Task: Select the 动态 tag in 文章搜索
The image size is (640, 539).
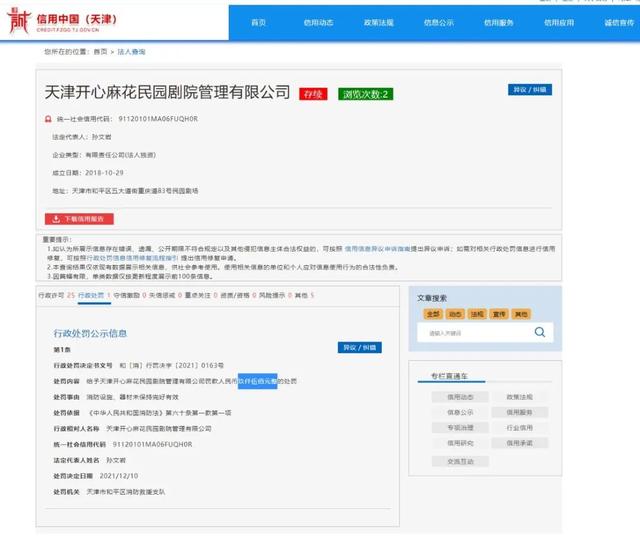Action: click(x=455, y=314)
